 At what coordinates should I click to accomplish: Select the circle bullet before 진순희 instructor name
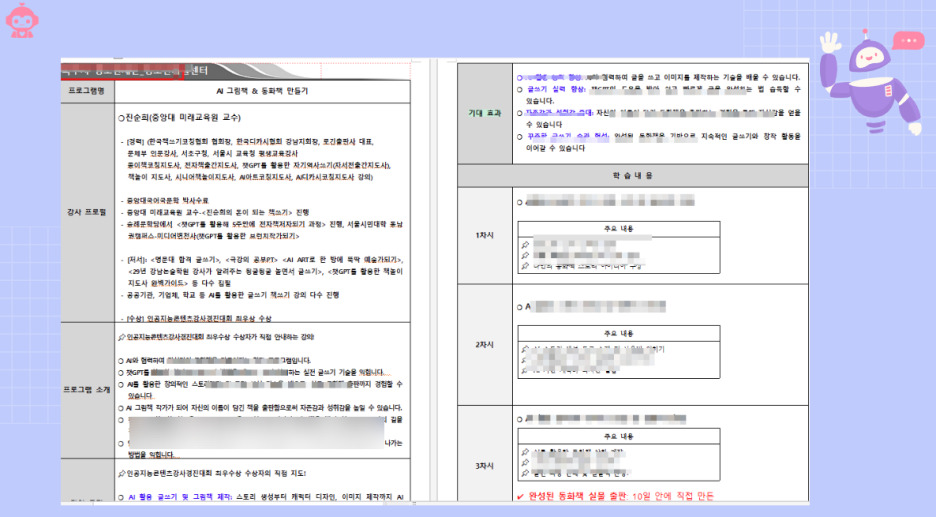coord(121,118)
